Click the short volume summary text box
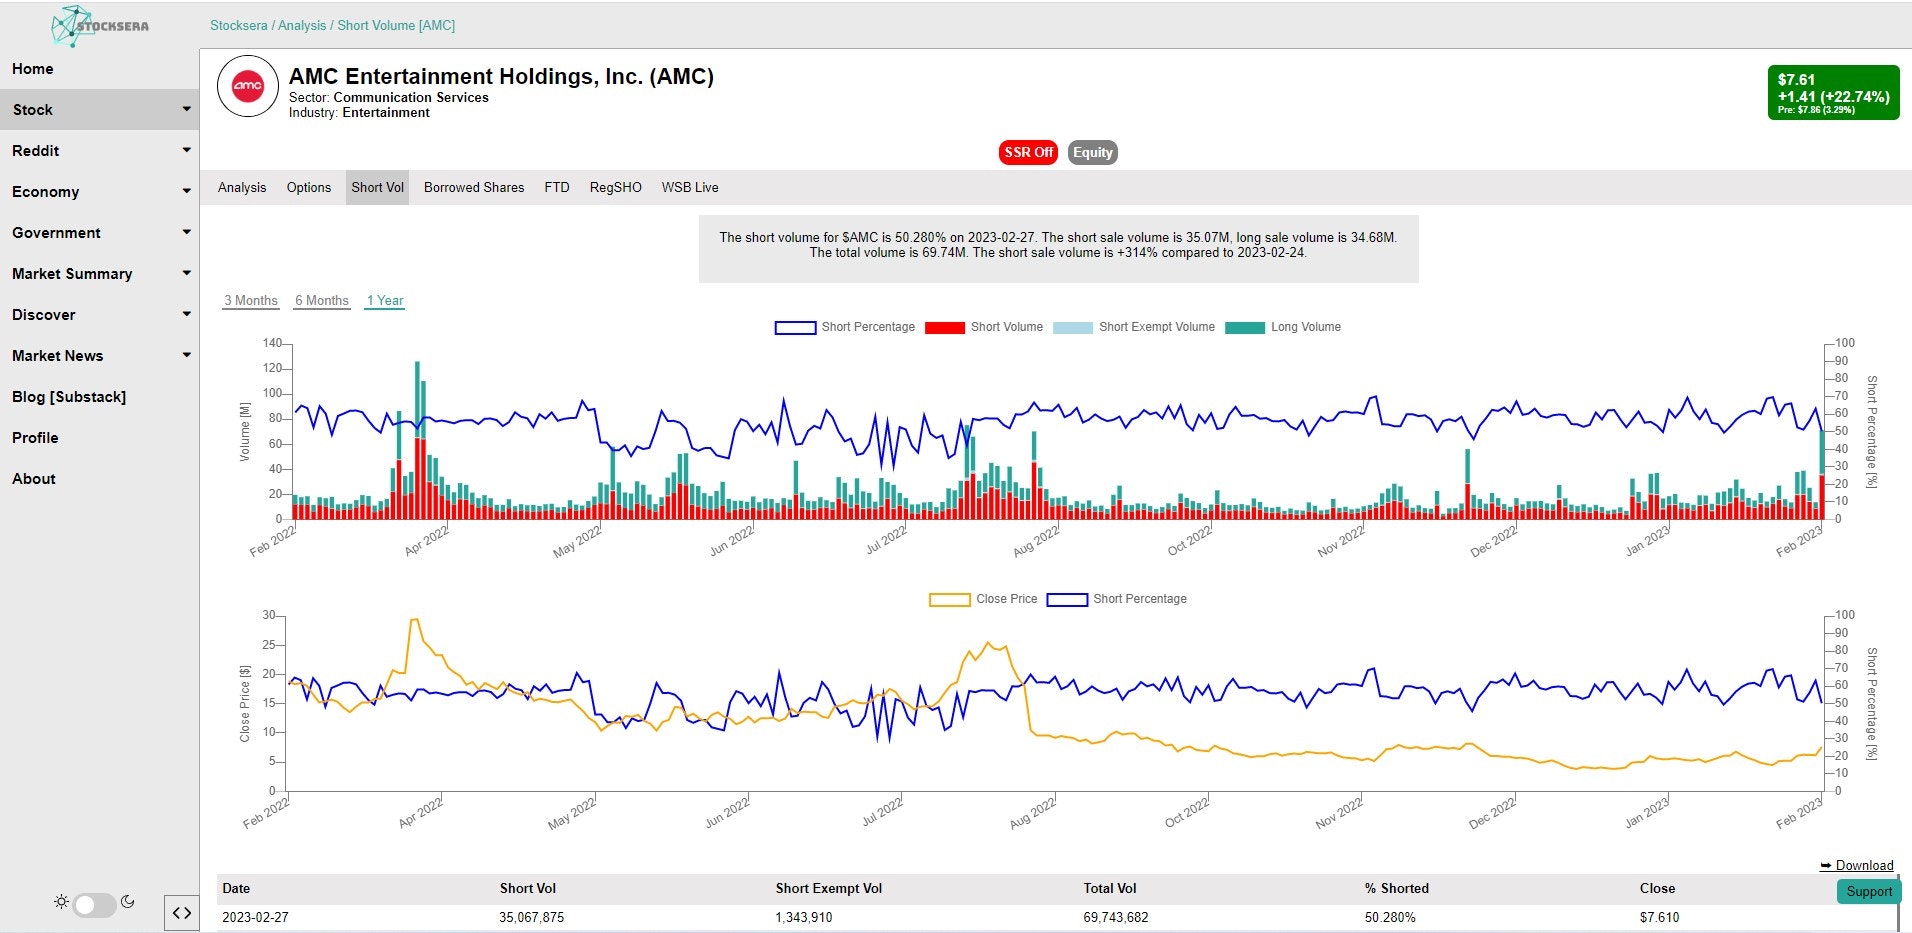The width and height of the screenshot is (1912, 933). (1058, 248)
